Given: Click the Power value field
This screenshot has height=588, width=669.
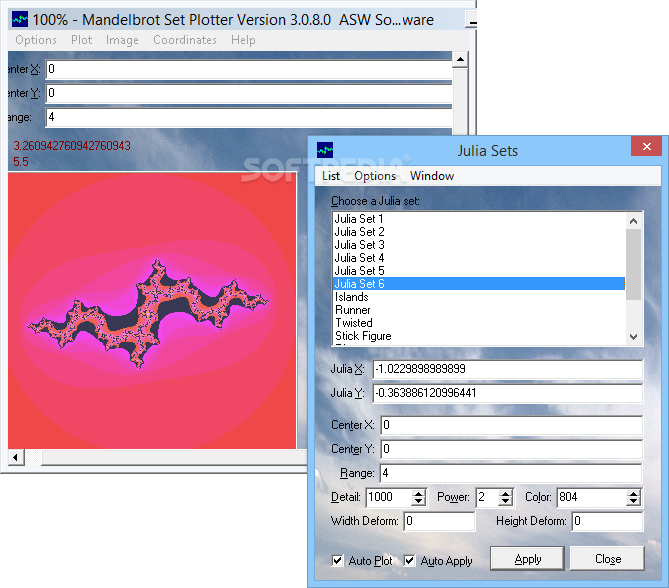Looking at the screenshot, I should (488, 497).
